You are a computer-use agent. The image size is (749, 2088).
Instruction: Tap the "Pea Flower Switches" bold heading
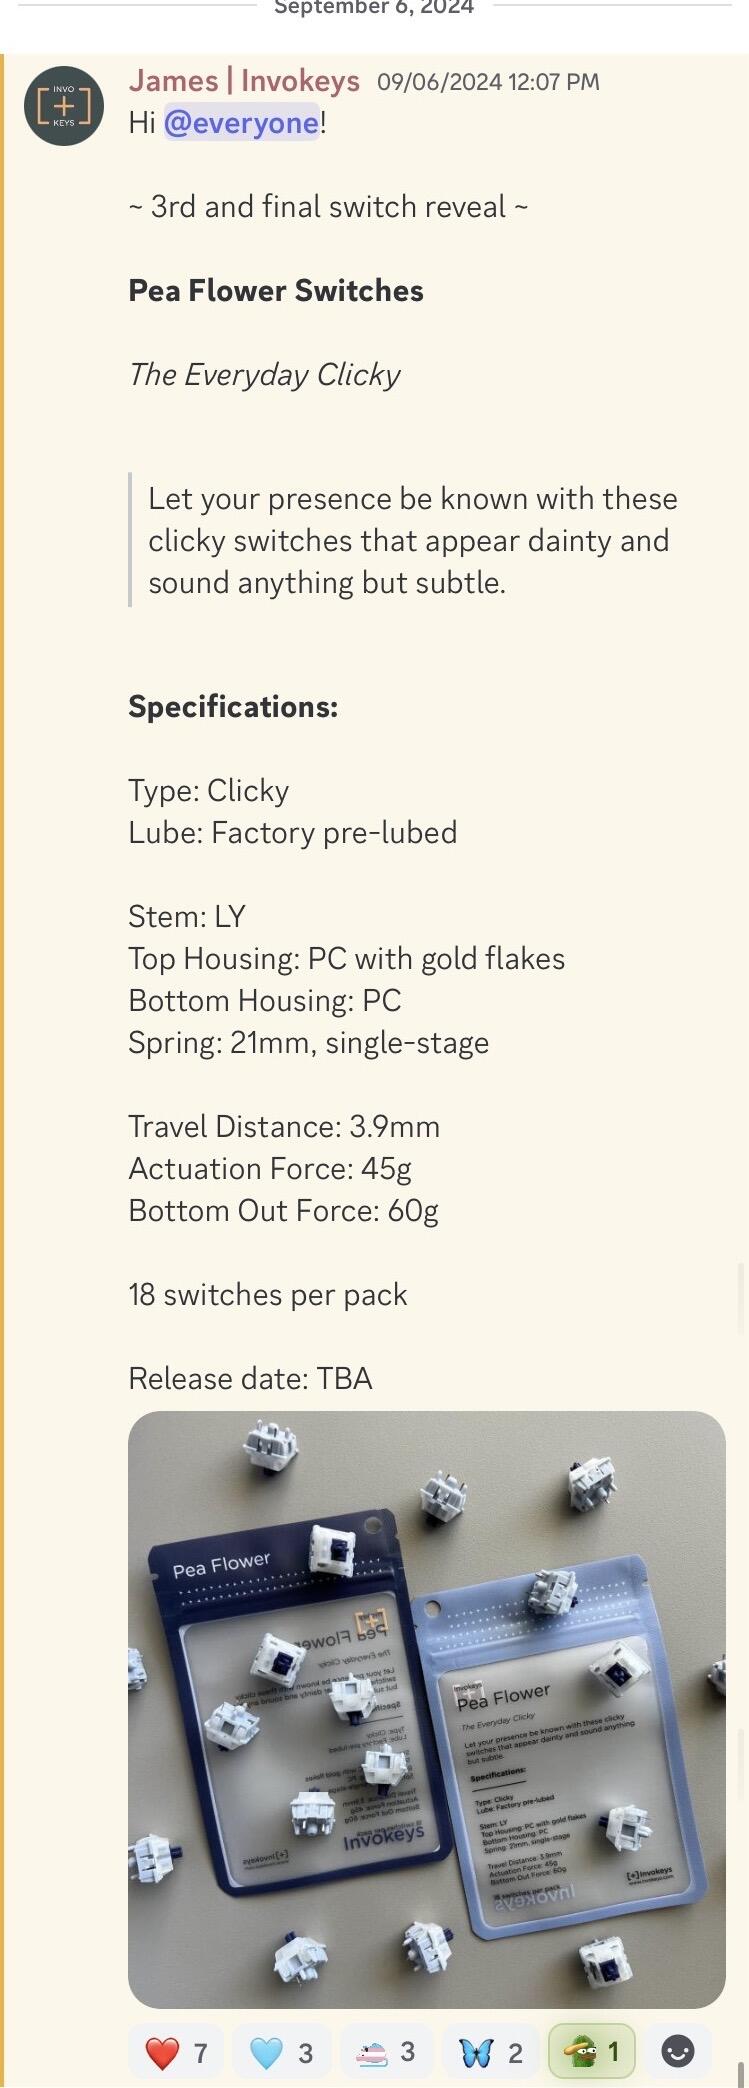276,291
